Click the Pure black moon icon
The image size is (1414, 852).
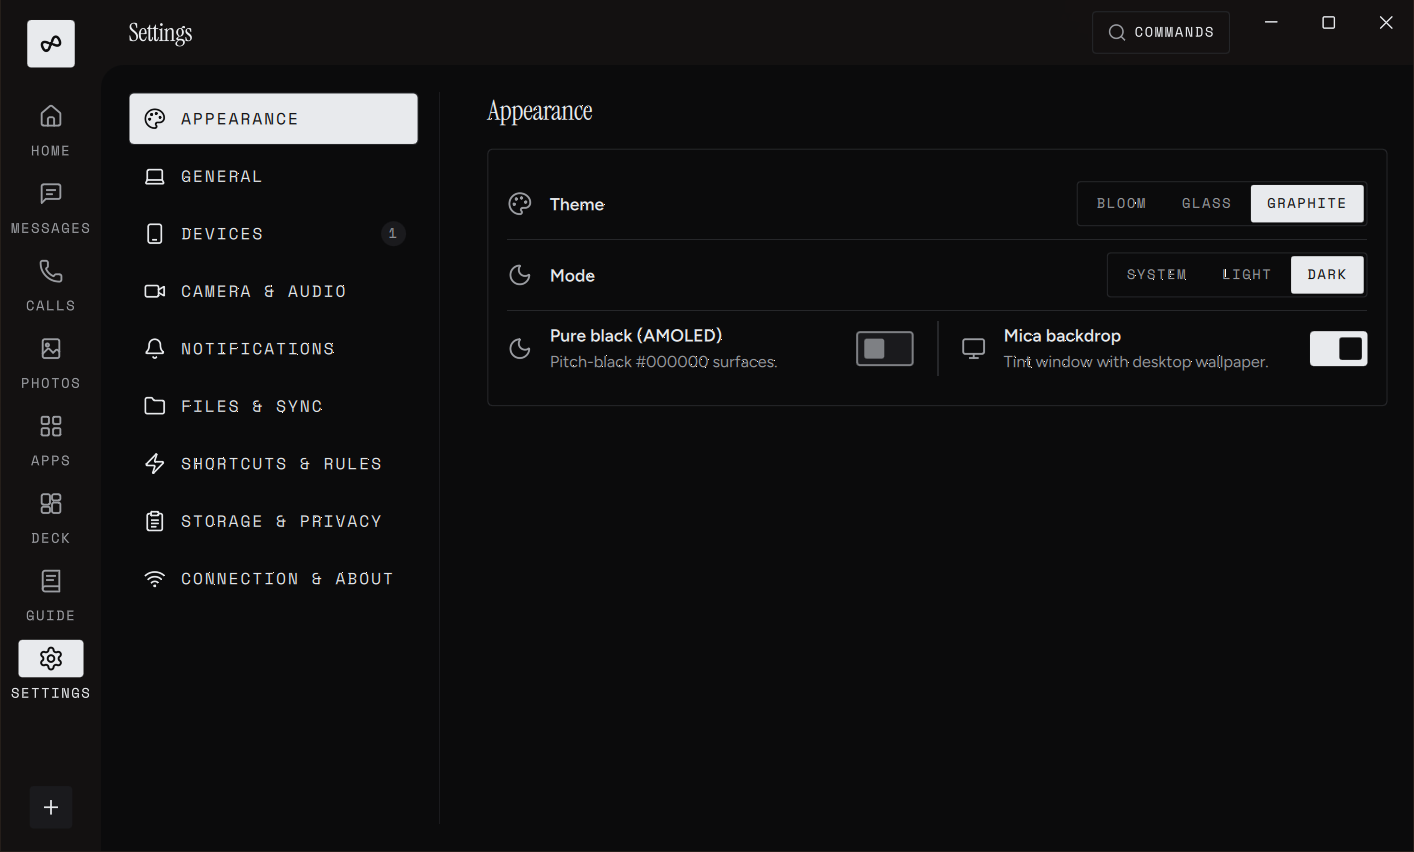coord(520,348)
